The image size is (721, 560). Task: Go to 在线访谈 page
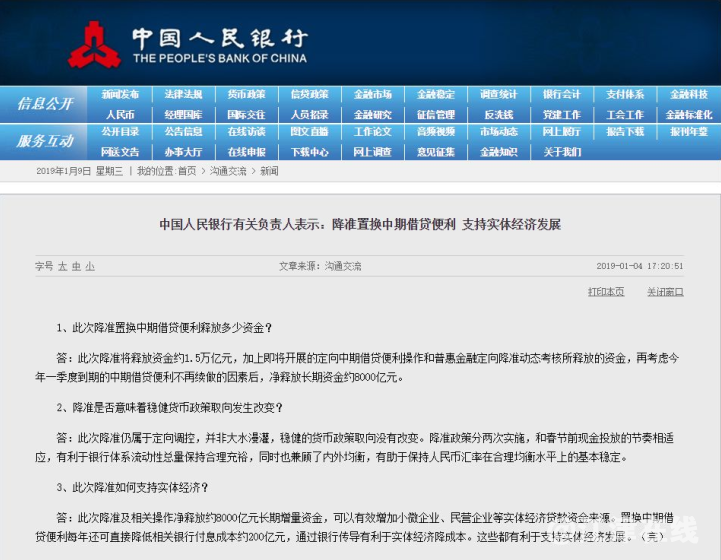coord(246,131)
